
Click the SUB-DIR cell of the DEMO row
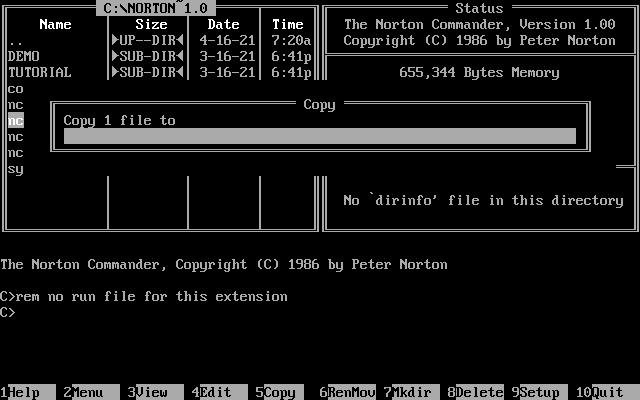tap(147, 56)
